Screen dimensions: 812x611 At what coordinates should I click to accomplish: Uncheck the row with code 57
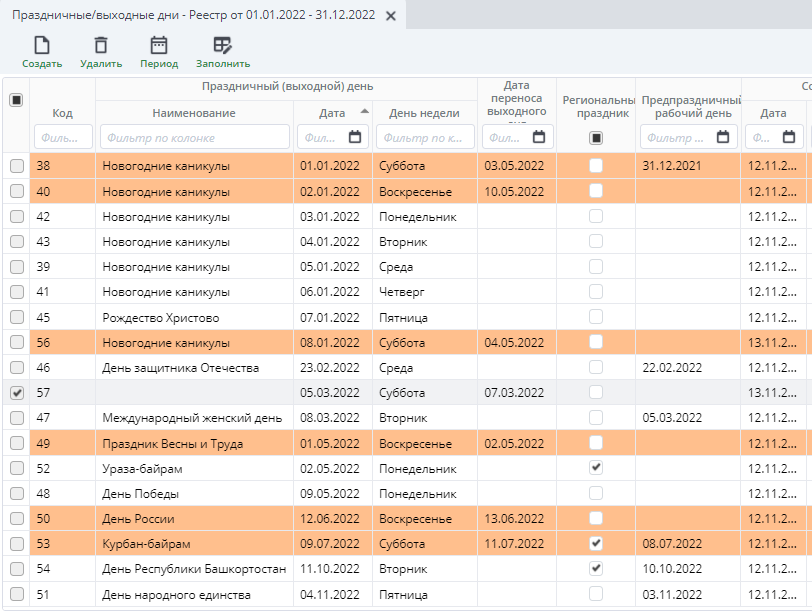tap(16, 393)
